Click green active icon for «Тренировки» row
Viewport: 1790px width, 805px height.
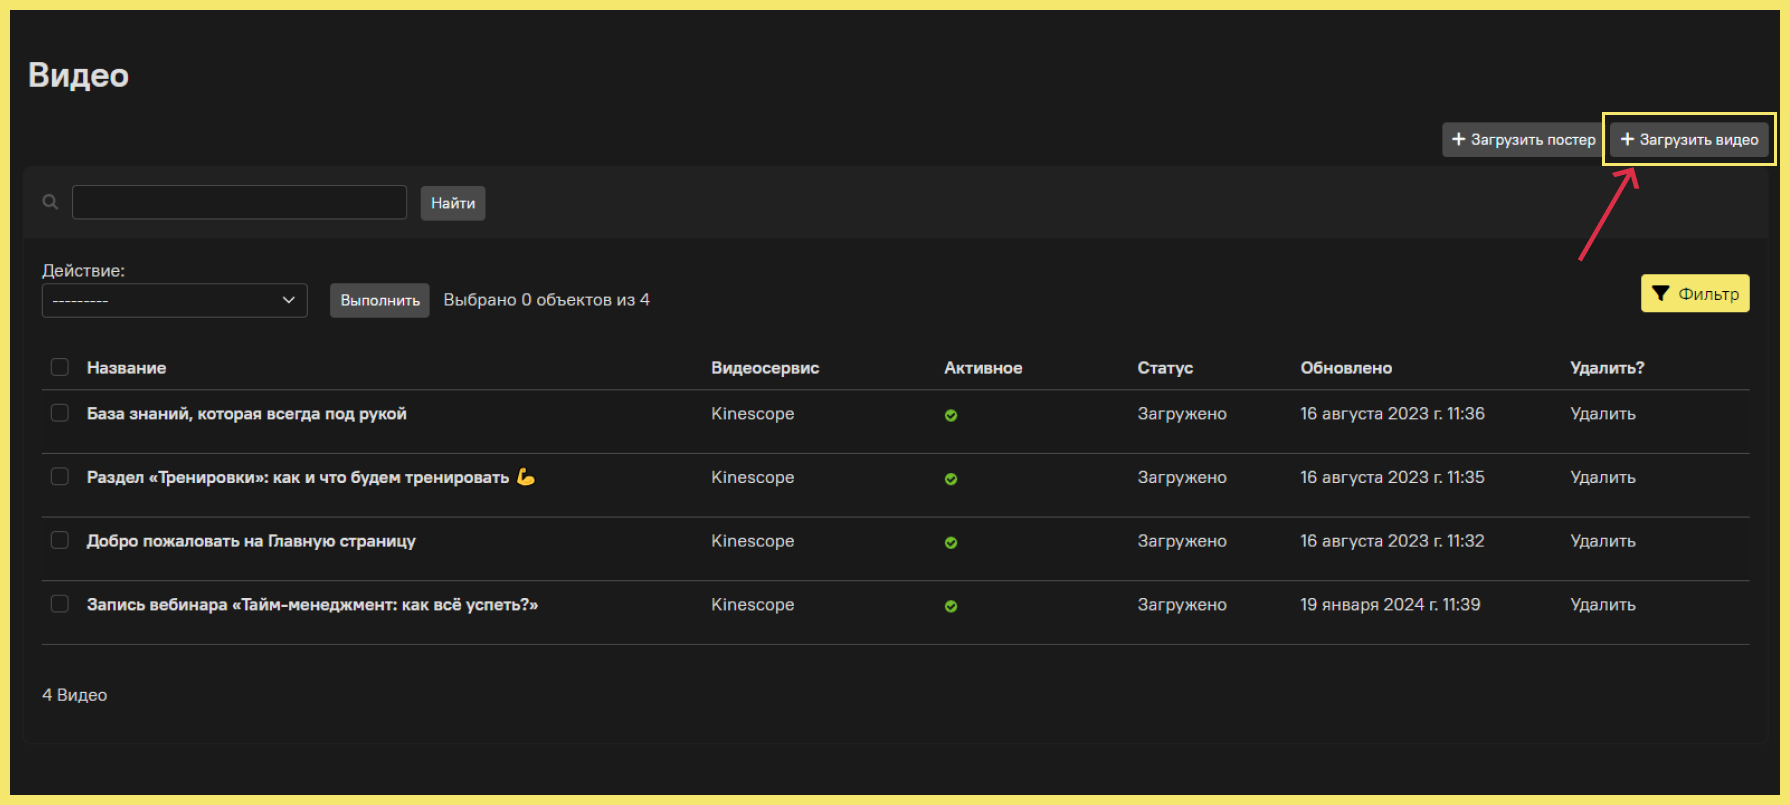951,479
